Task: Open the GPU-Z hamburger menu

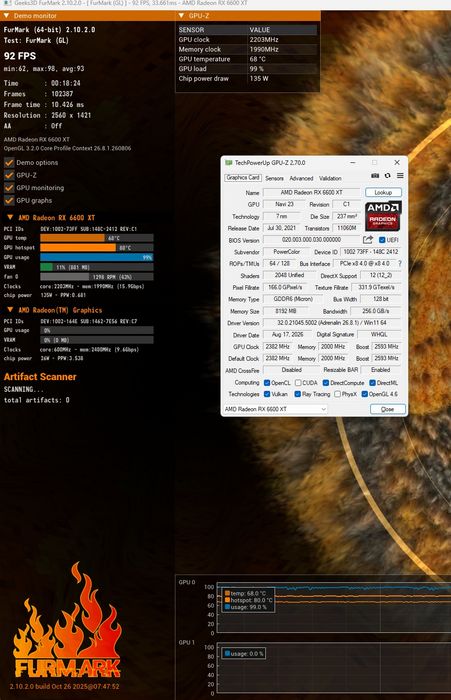Action: click(x=400, y=176)
